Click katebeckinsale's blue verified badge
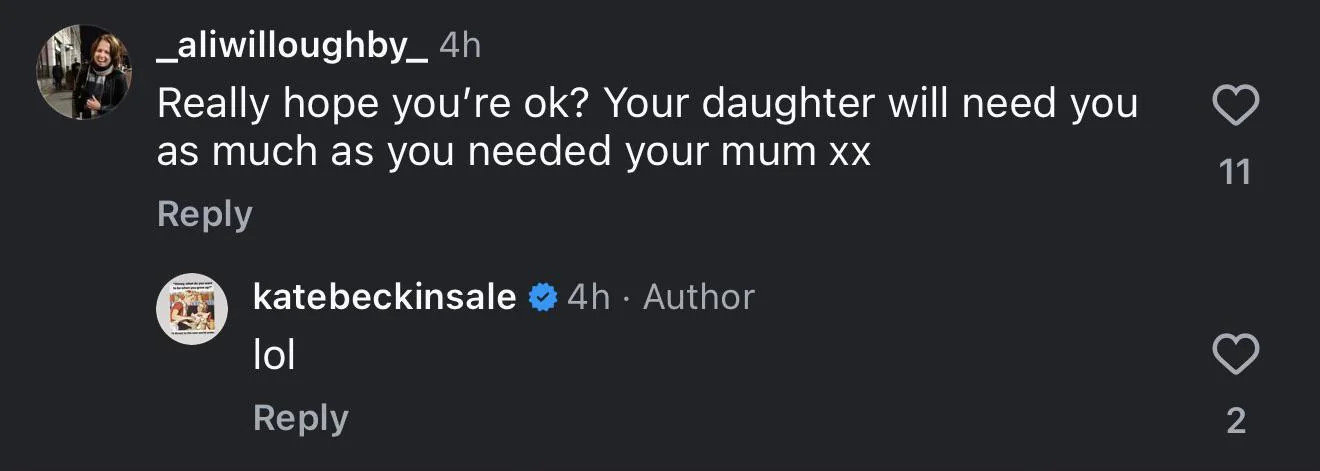Image resolution: width=1320 pixels, height=471 pixels. click(542, 297)
